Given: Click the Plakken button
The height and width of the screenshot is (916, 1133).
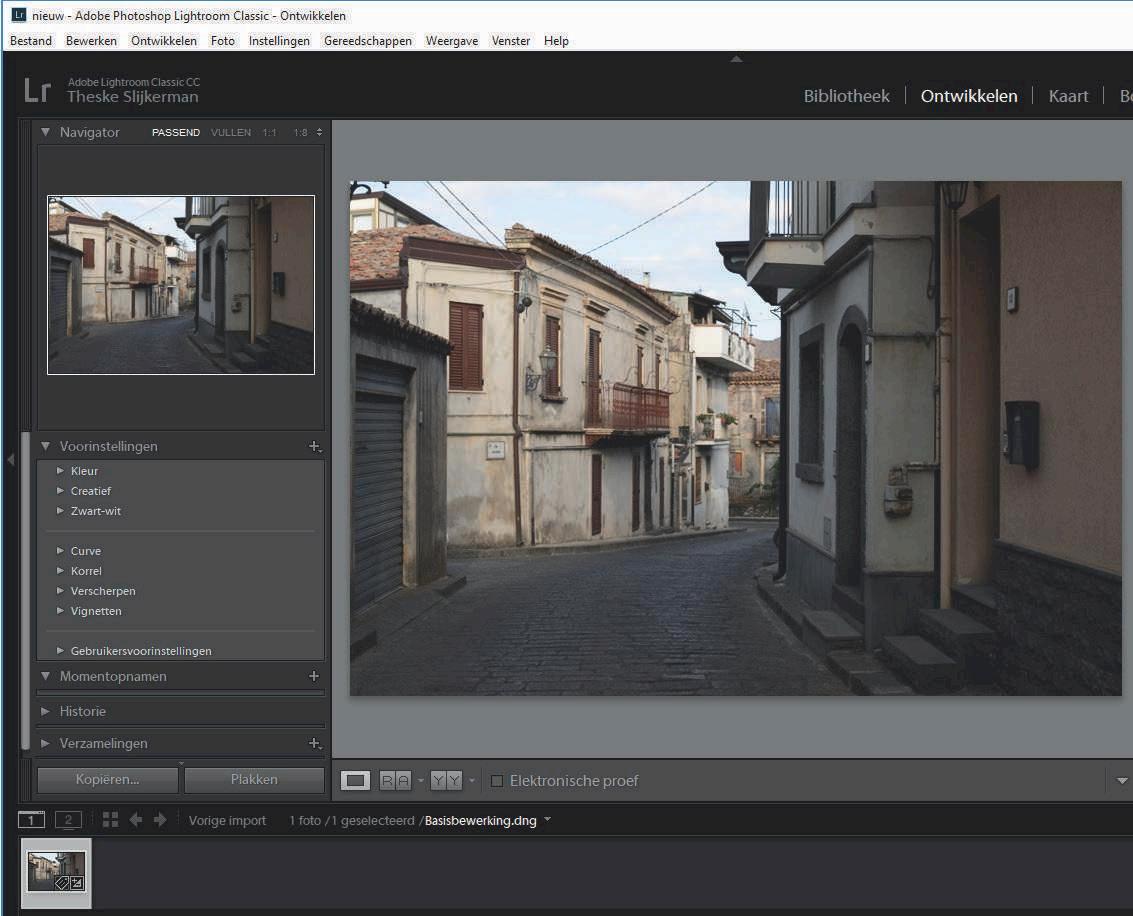Looking at the screenshot, I should tap(254, 780).
